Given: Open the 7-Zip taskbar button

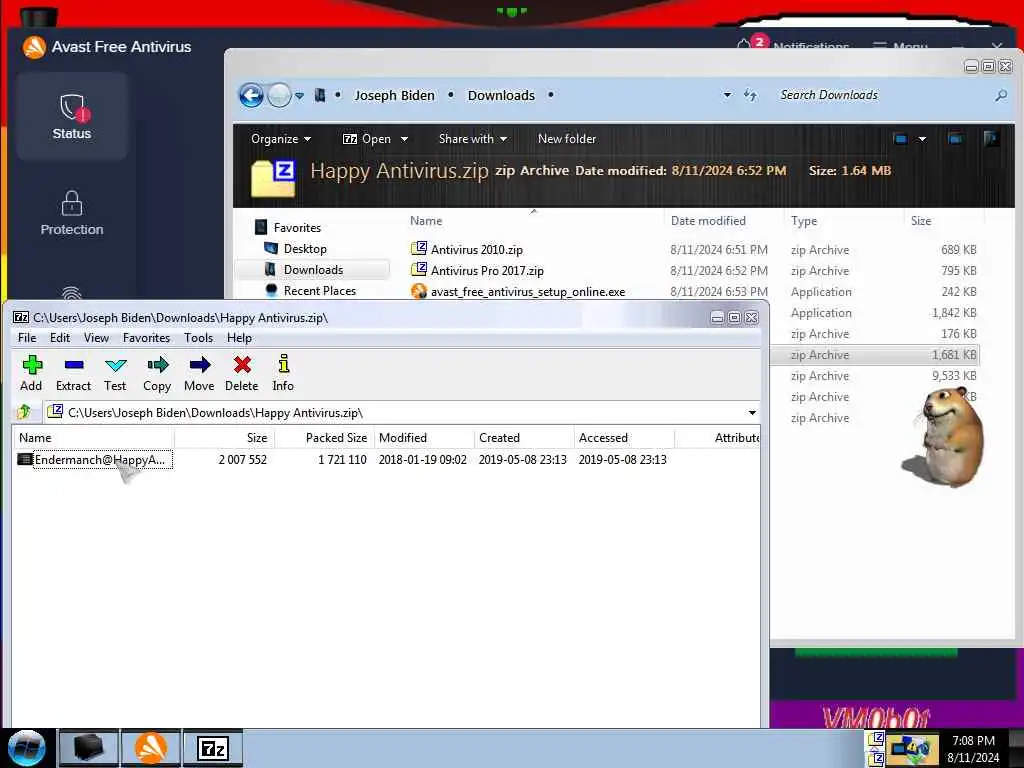Looking at the screenshot, I should click(x=213, y=748).
